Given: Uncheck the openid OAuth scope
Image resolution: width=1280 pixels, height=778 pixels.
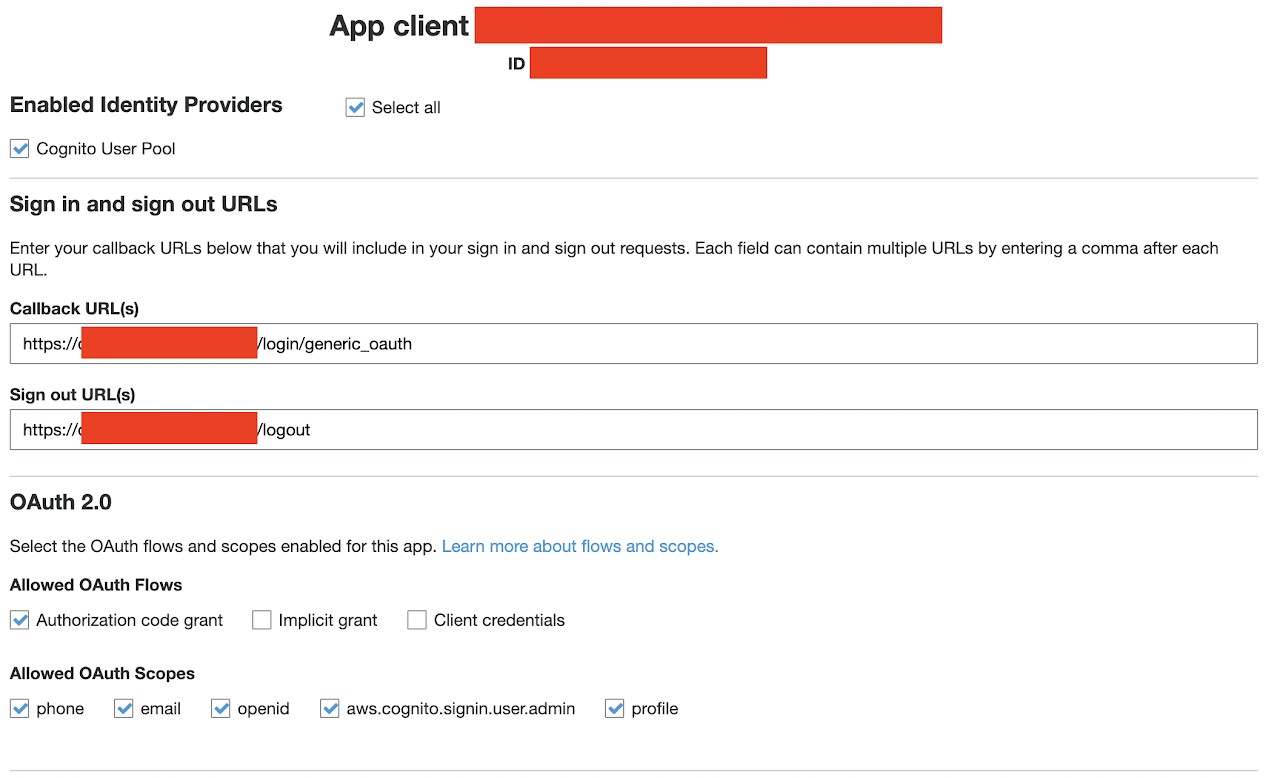Looking at the screenshot, I should click(x=221, y=708).
